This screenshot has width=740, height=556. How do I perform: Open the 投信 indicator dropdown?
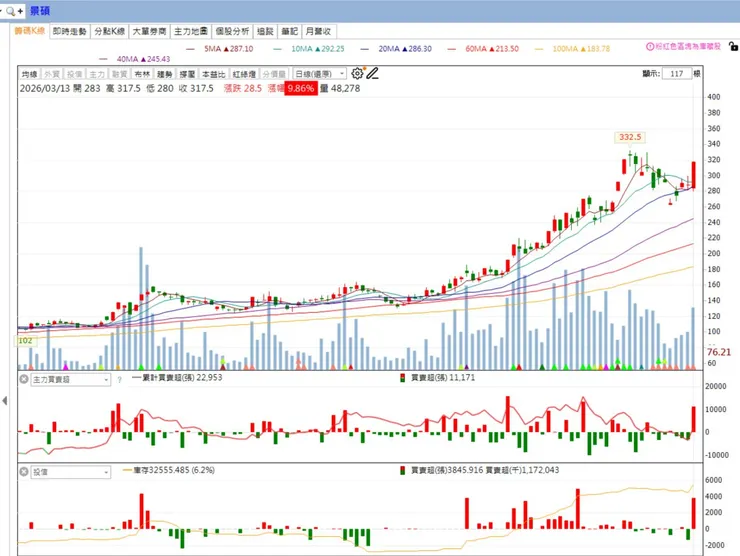[x=71, y=472]
